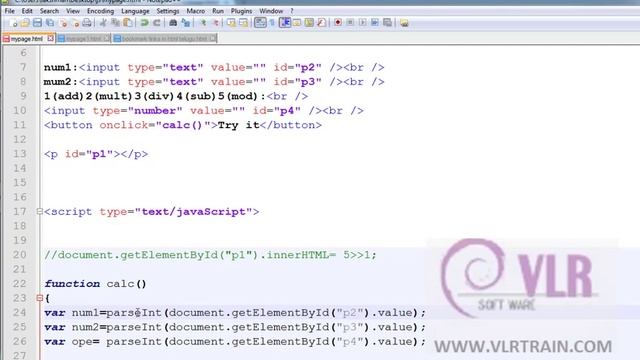640x360 pixels.
Task: Open the Encoding menu
Action: pos(100,11)
